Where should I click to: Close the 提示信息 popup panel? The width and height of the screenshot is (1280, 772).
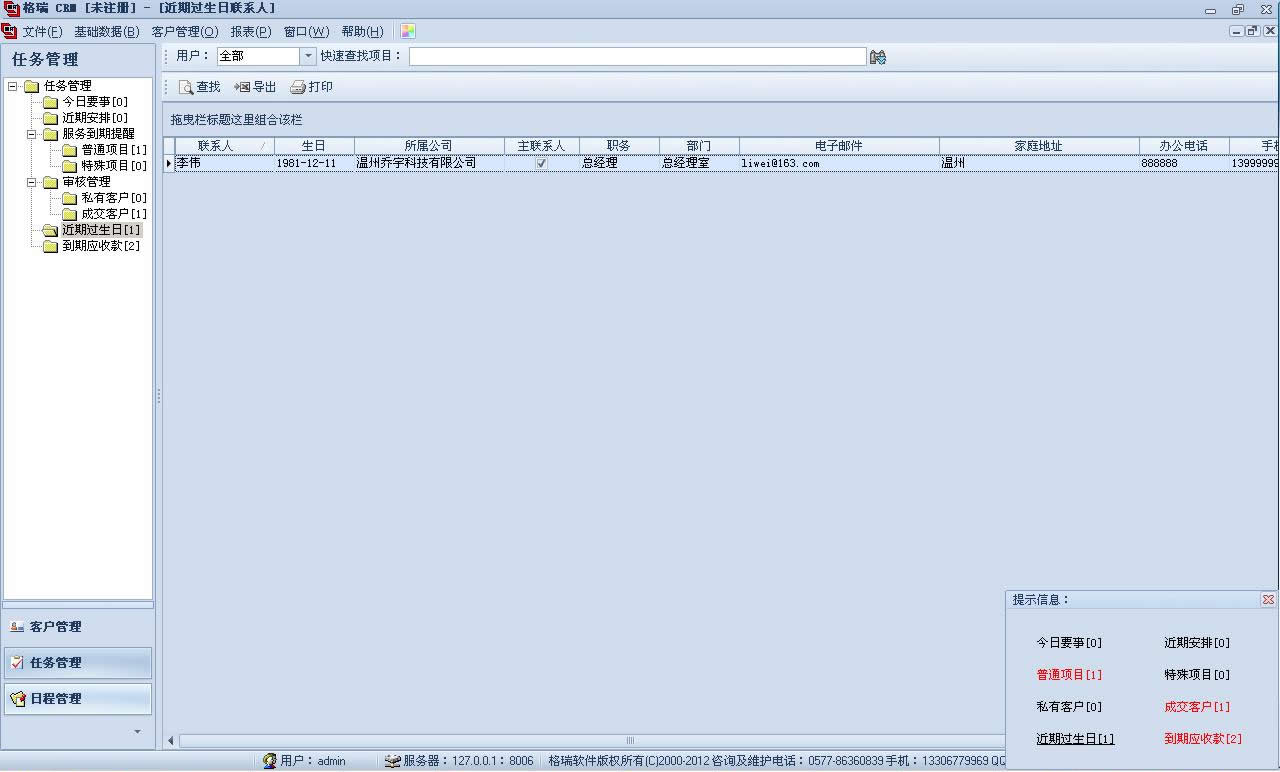(x=1268, y=600)
